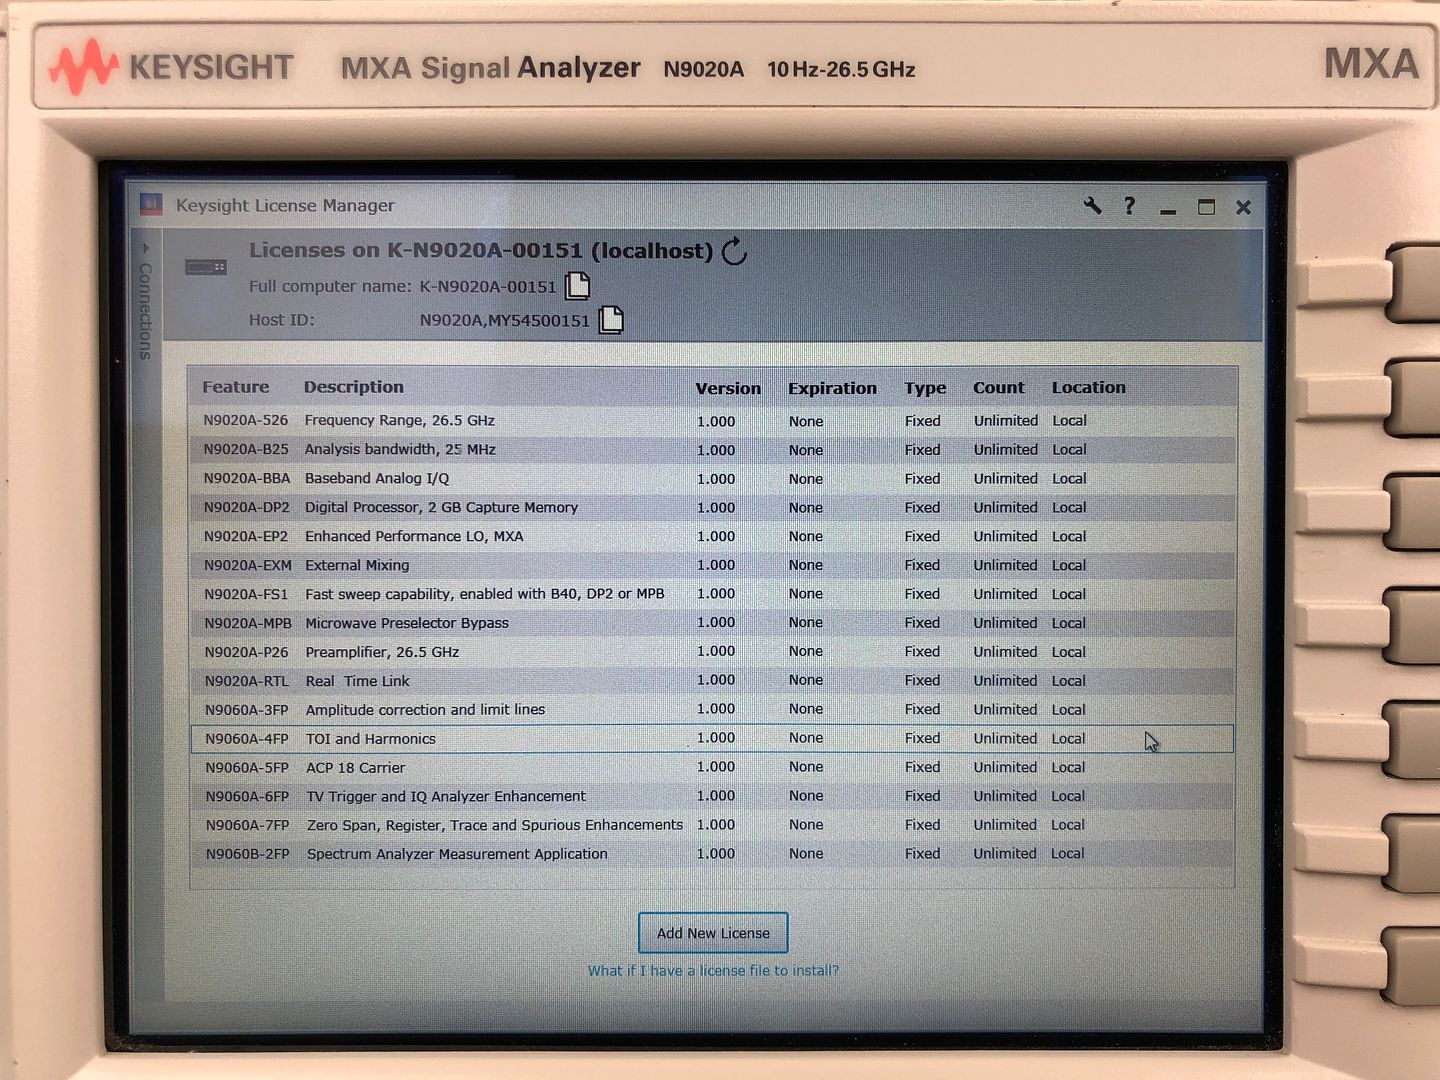Select the N9020A-BBA feature cell
The width and height of the screenshot is (1440, 1080).
pos(247,479)
